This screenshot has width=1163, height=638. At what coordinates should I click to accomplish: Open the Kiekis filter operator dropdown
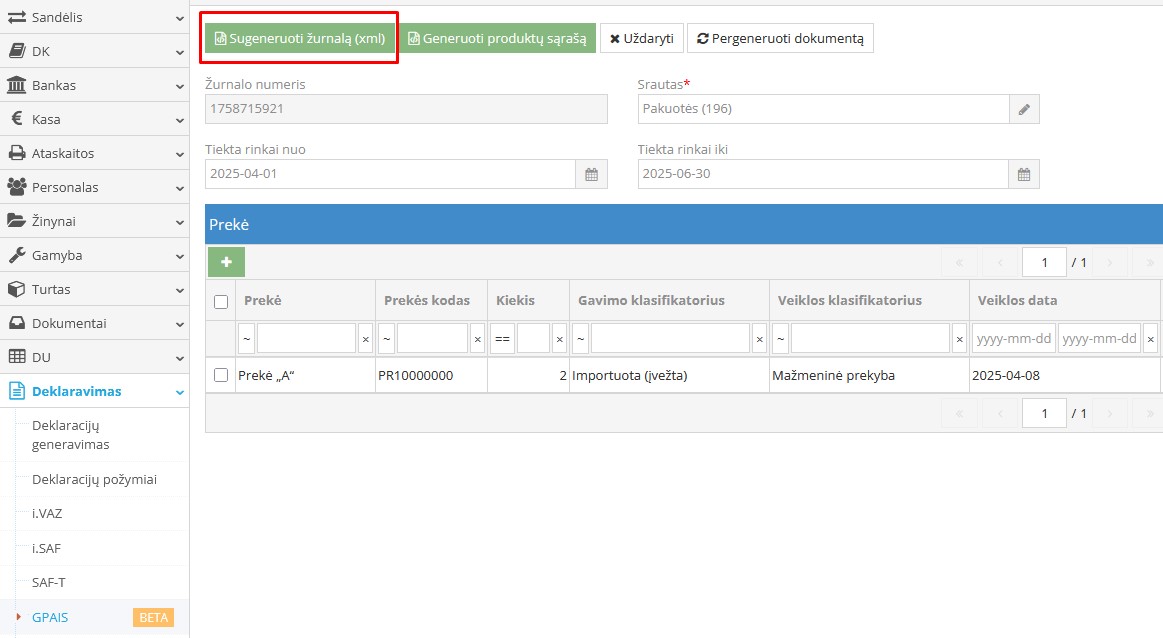502,339
